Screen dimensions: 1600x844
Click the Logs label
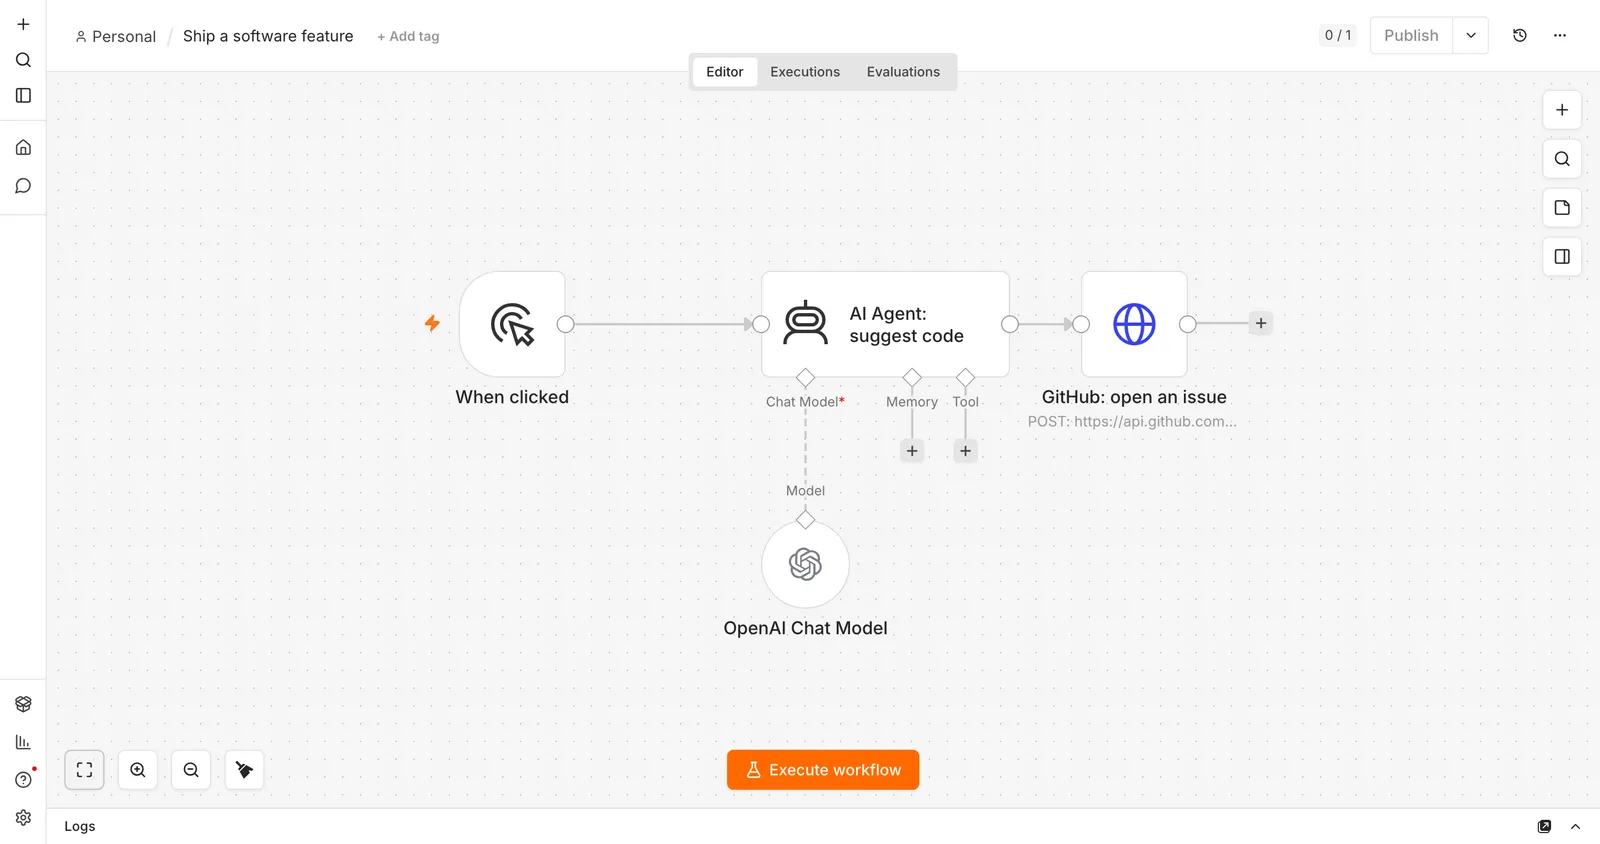tap(80, 826)
